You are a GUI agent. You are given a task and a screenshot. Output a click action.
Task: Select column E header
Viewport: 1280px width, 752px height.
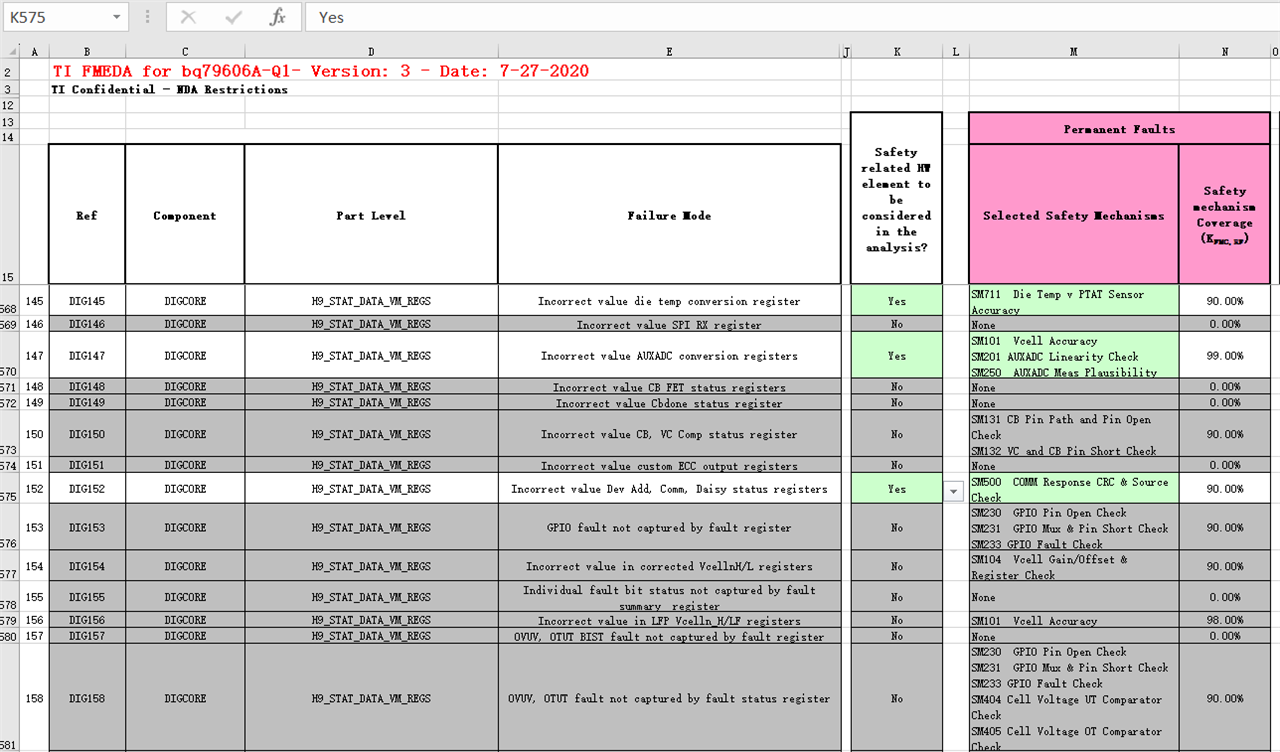pos(669,52)
